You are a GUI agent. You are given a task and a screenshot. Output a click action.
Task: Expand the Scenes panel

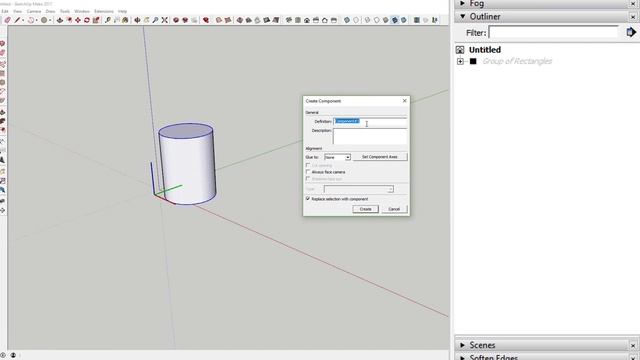pyautogui.click(x=462, y=345)
